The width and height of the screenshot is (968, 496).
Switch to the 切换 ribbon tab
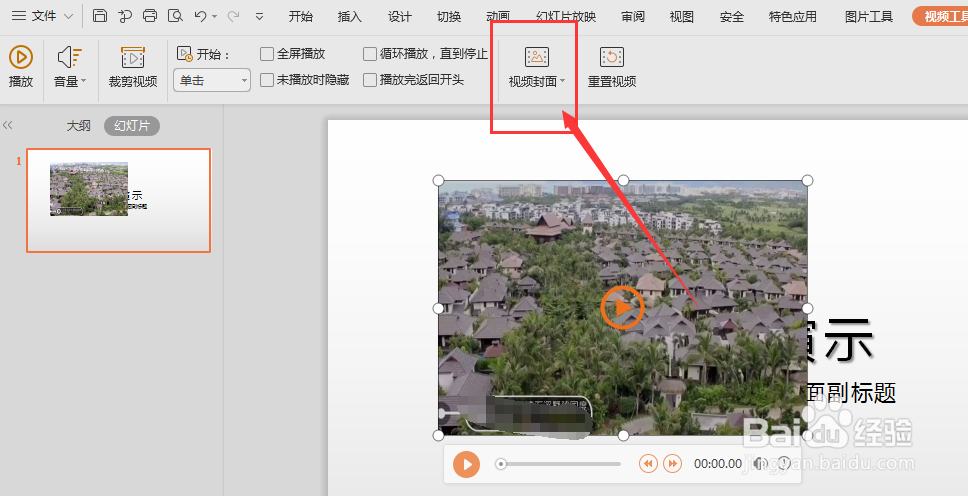pyautogui.click(x=449, y=17)
